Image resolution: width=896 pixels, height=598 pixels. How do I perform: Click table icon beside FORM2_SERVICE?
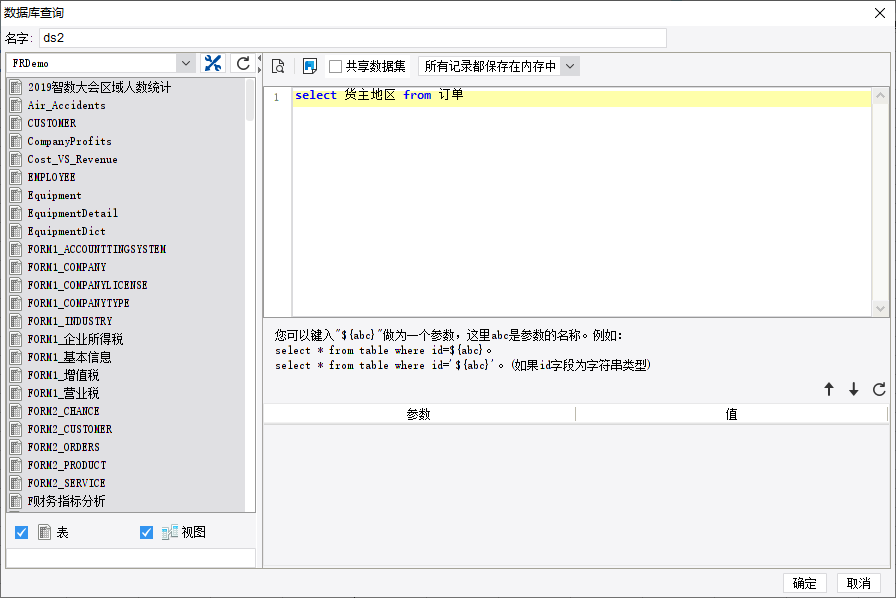16,483
